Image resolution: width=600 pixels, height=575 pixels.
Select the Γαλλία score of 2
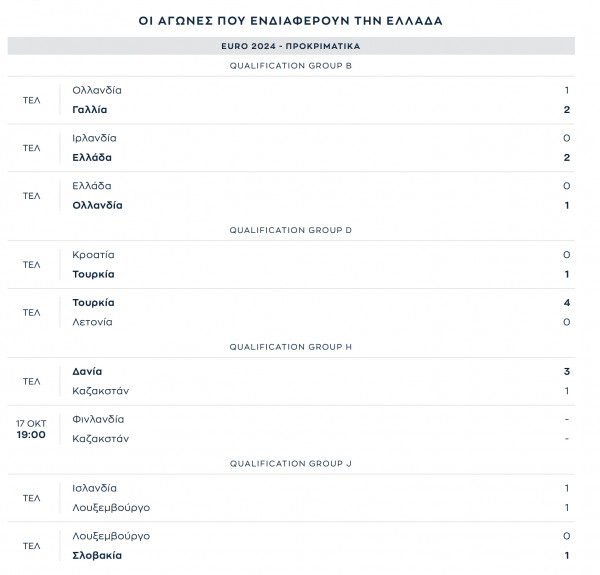coord(567,110)
